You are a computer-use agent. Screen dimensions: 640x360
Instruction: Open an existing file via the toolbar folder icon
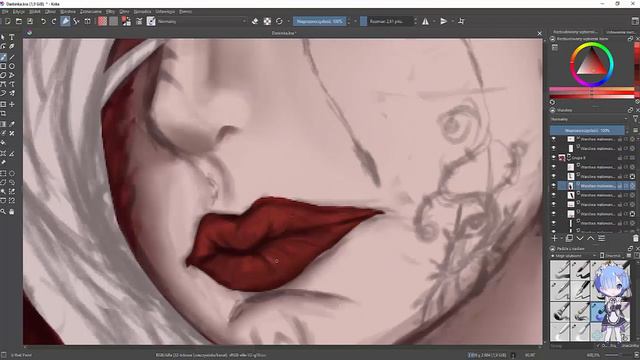18,21
